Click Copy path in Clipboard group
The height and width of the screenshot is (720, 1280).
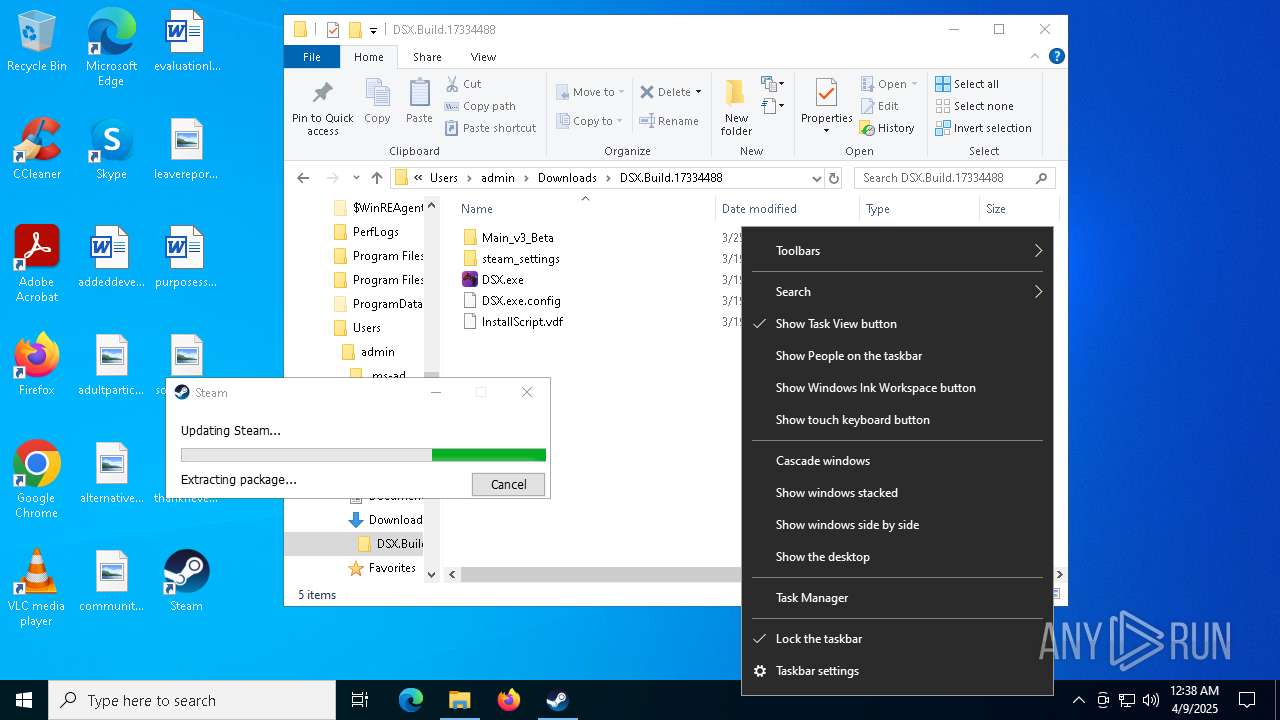pyautogui.click(x=480, y=106)
